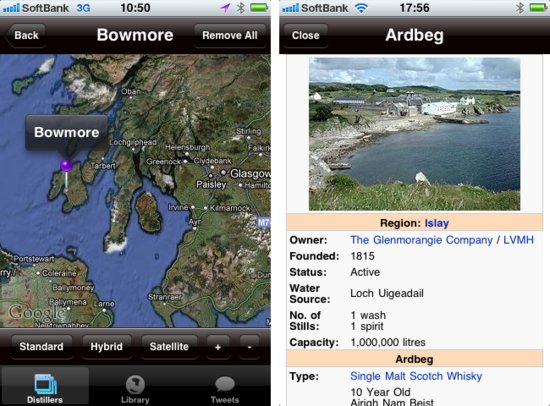
Task: Switch map to Standard view
Action: [41, 347]
